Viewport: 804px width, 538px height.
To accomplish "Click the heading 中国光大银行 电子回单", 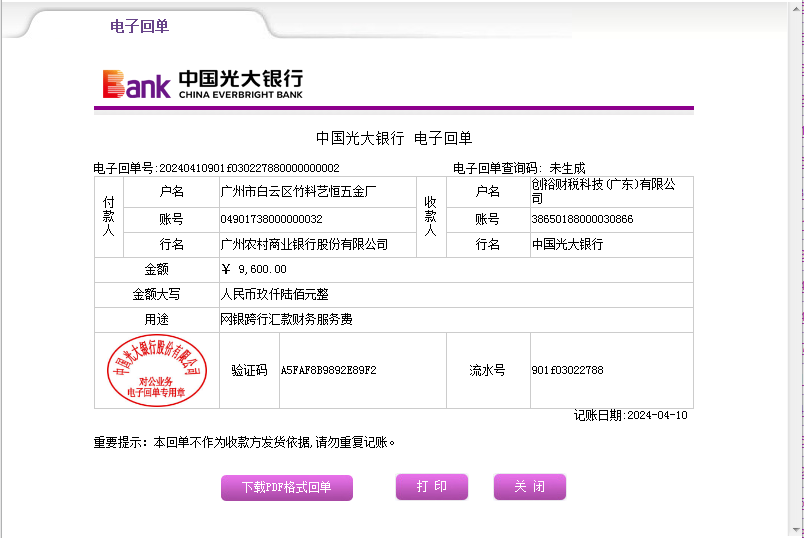I will point(394,138).
